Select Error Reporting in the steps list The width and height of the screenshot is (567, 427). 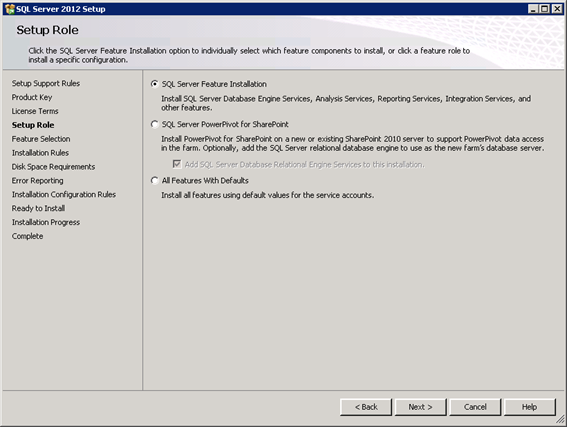click(x=38, y=180)
